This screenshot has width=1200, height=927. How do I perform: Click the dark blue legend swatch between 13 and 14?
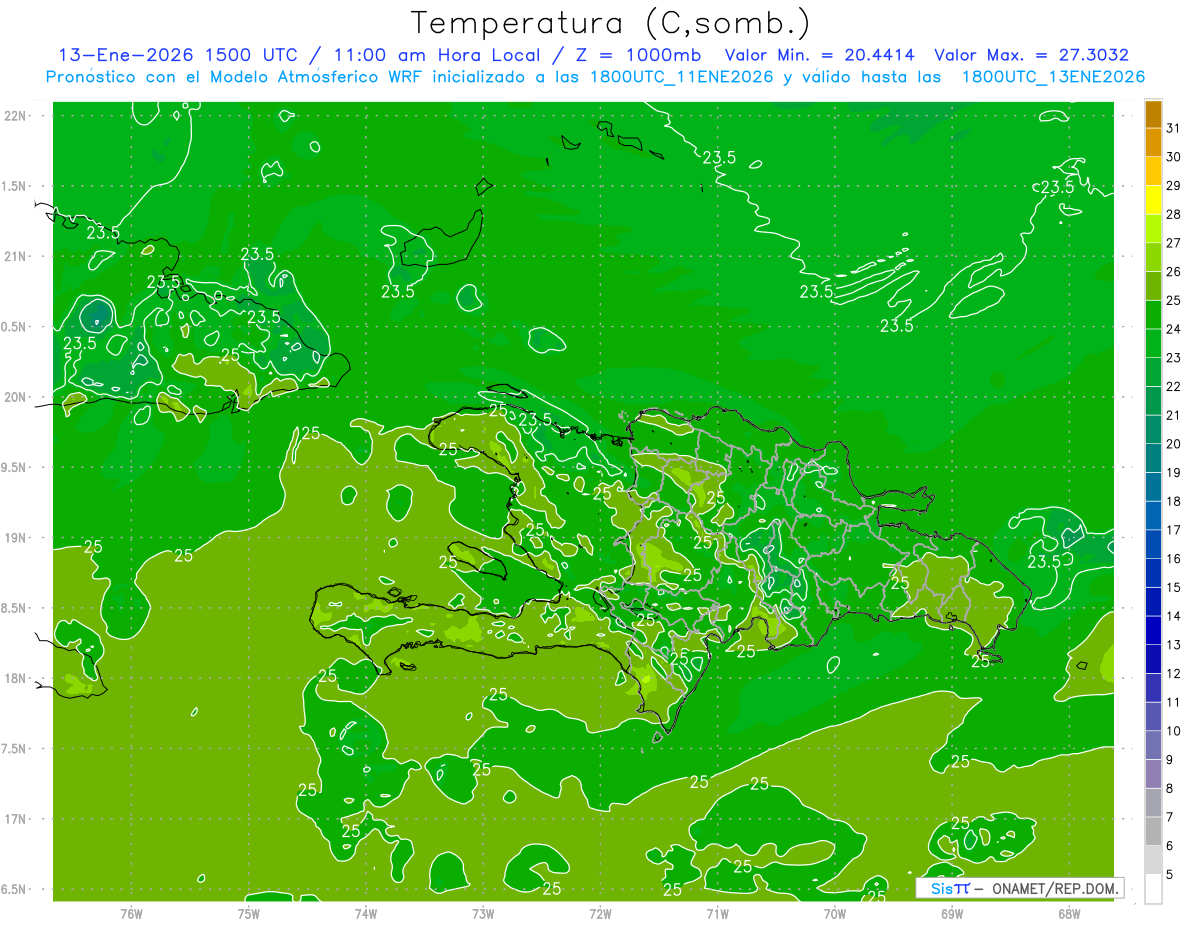click(x=1153, y=631)
